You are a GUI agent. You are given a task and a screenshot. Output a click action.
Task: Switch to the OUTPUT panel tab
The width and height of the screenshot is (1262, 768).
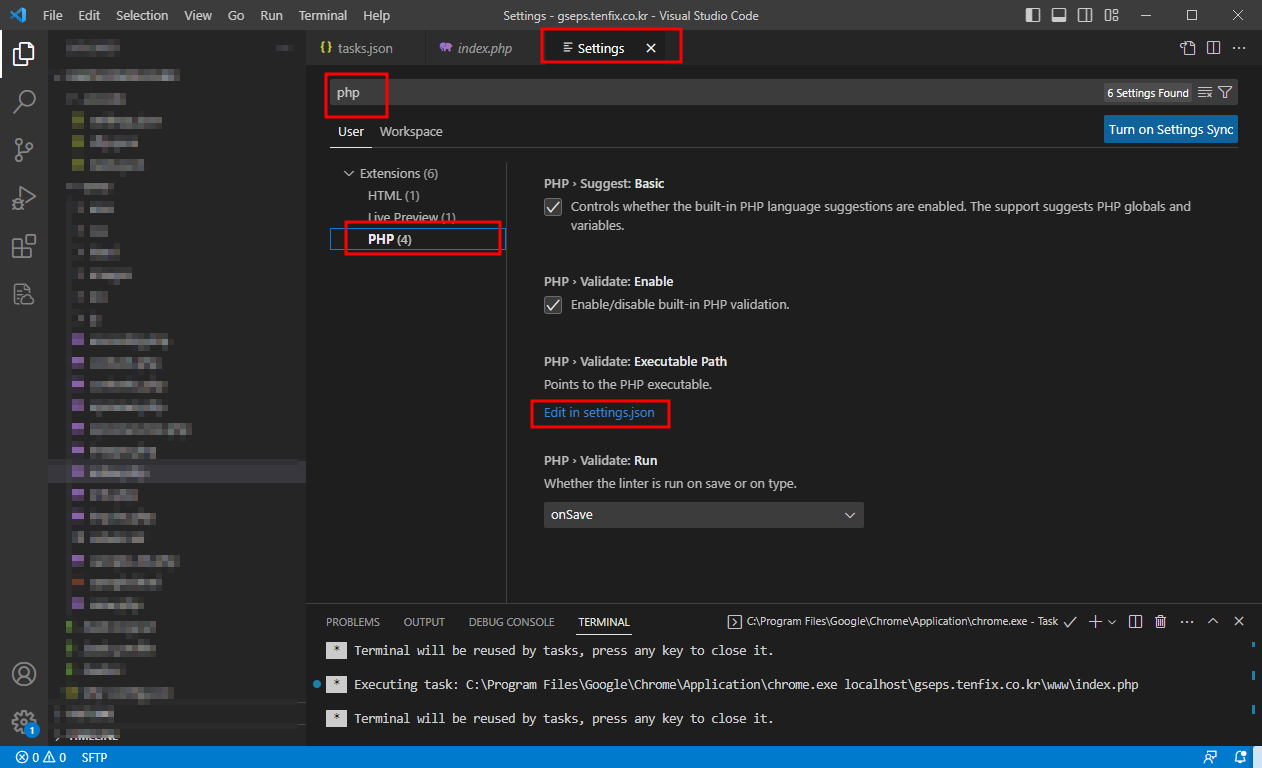[424, 622]
